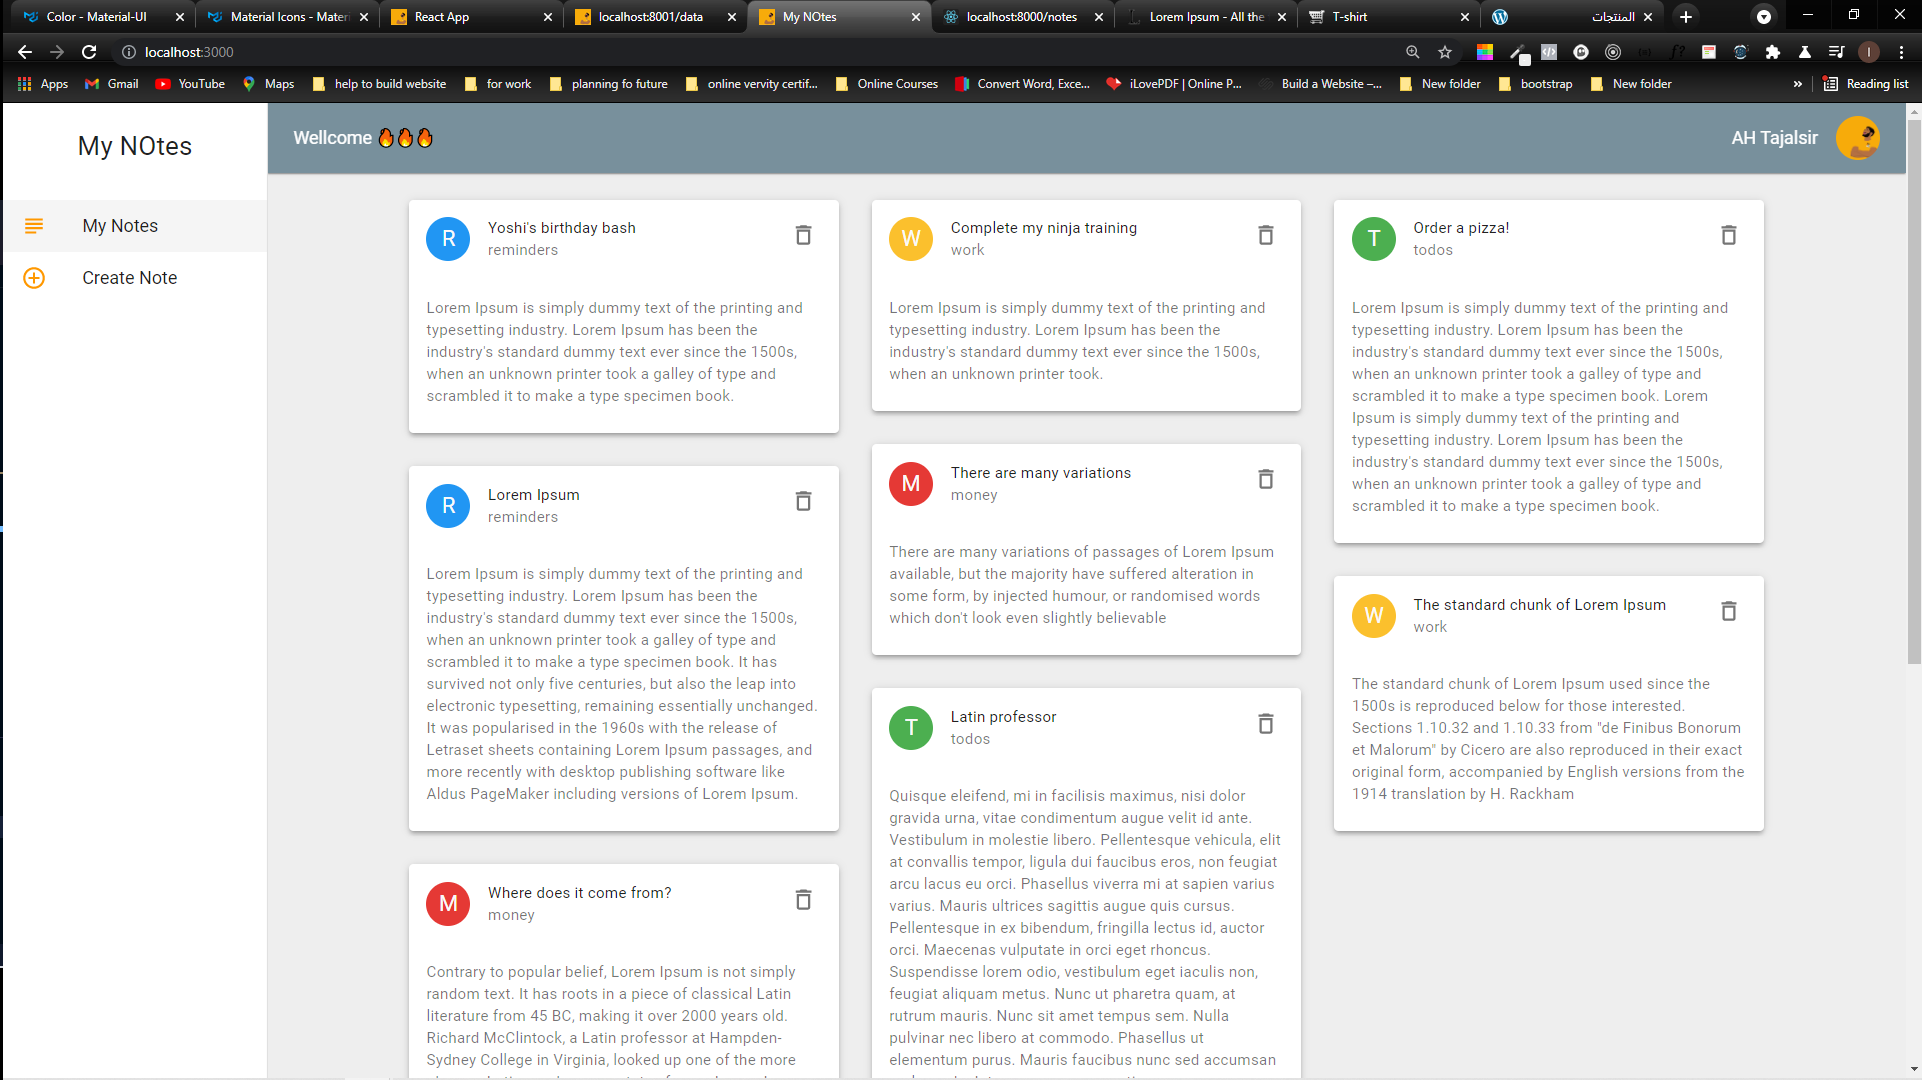Delete the "Latin professor" note
Screen dimensions: 1922x1080
[x=1265, y=723]
